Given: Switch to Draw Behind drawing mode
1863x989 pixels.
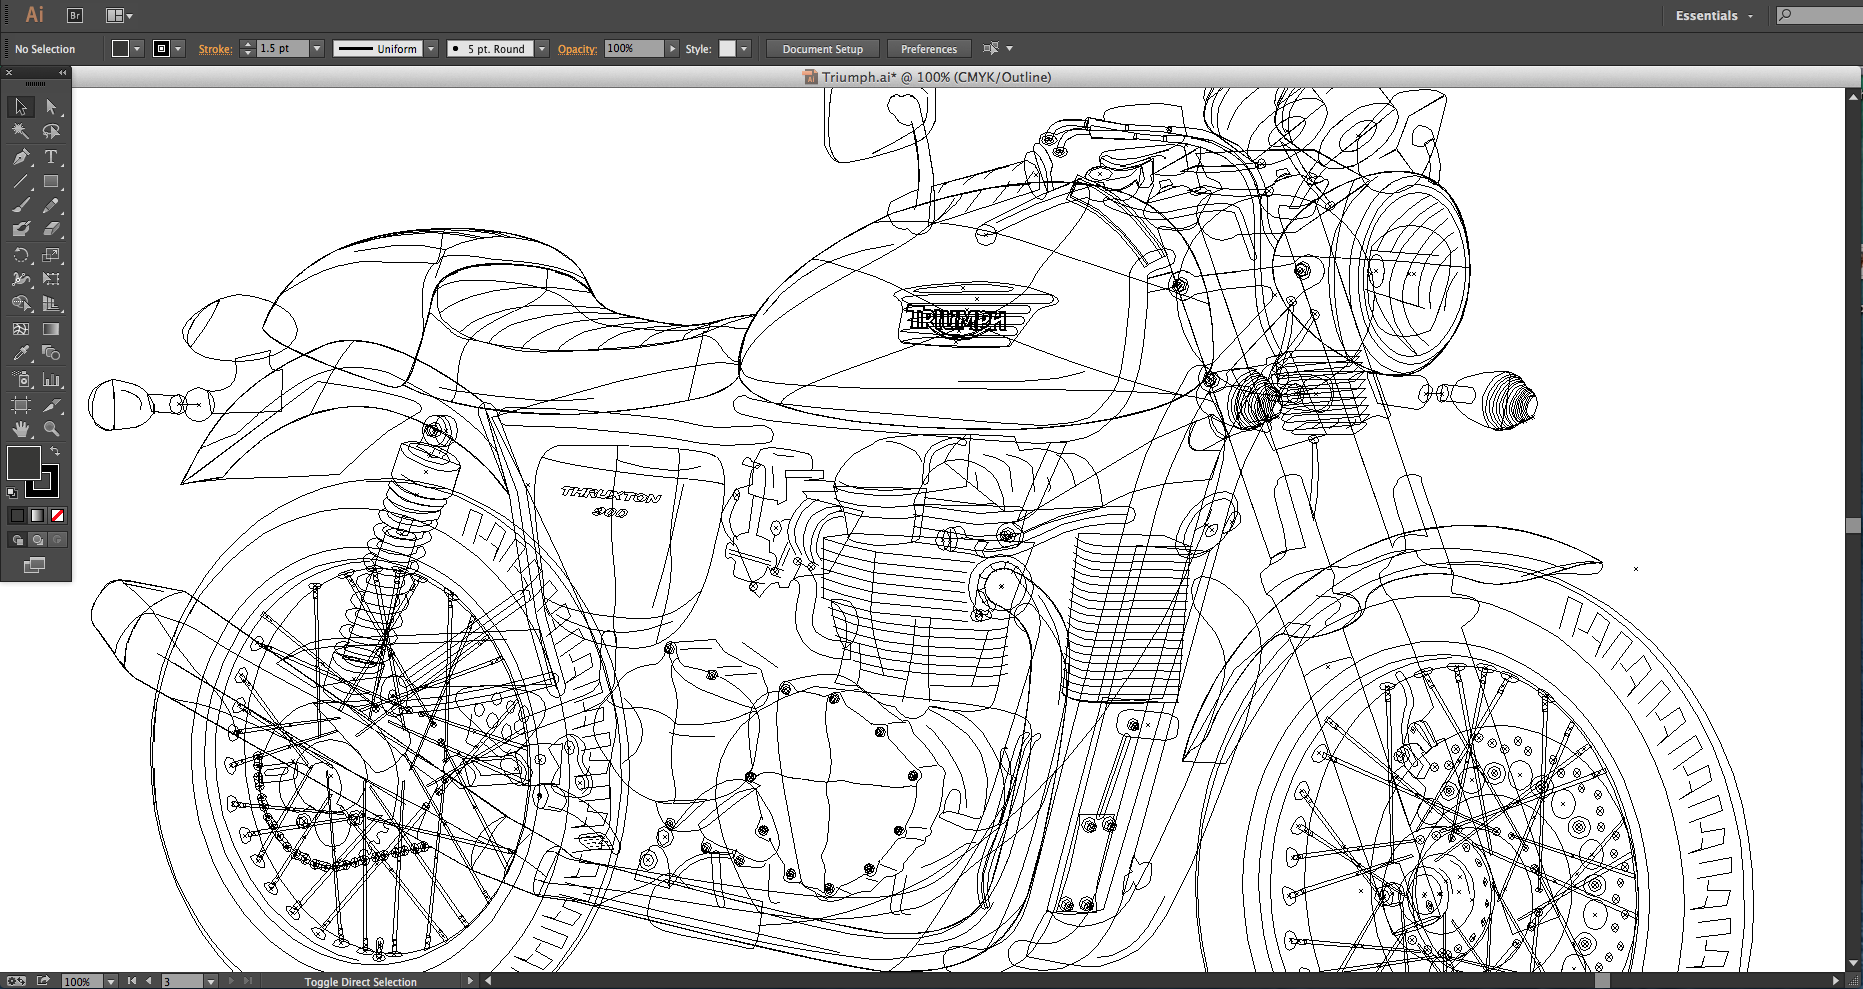Looking at the screenshot, I should point(36,540).
